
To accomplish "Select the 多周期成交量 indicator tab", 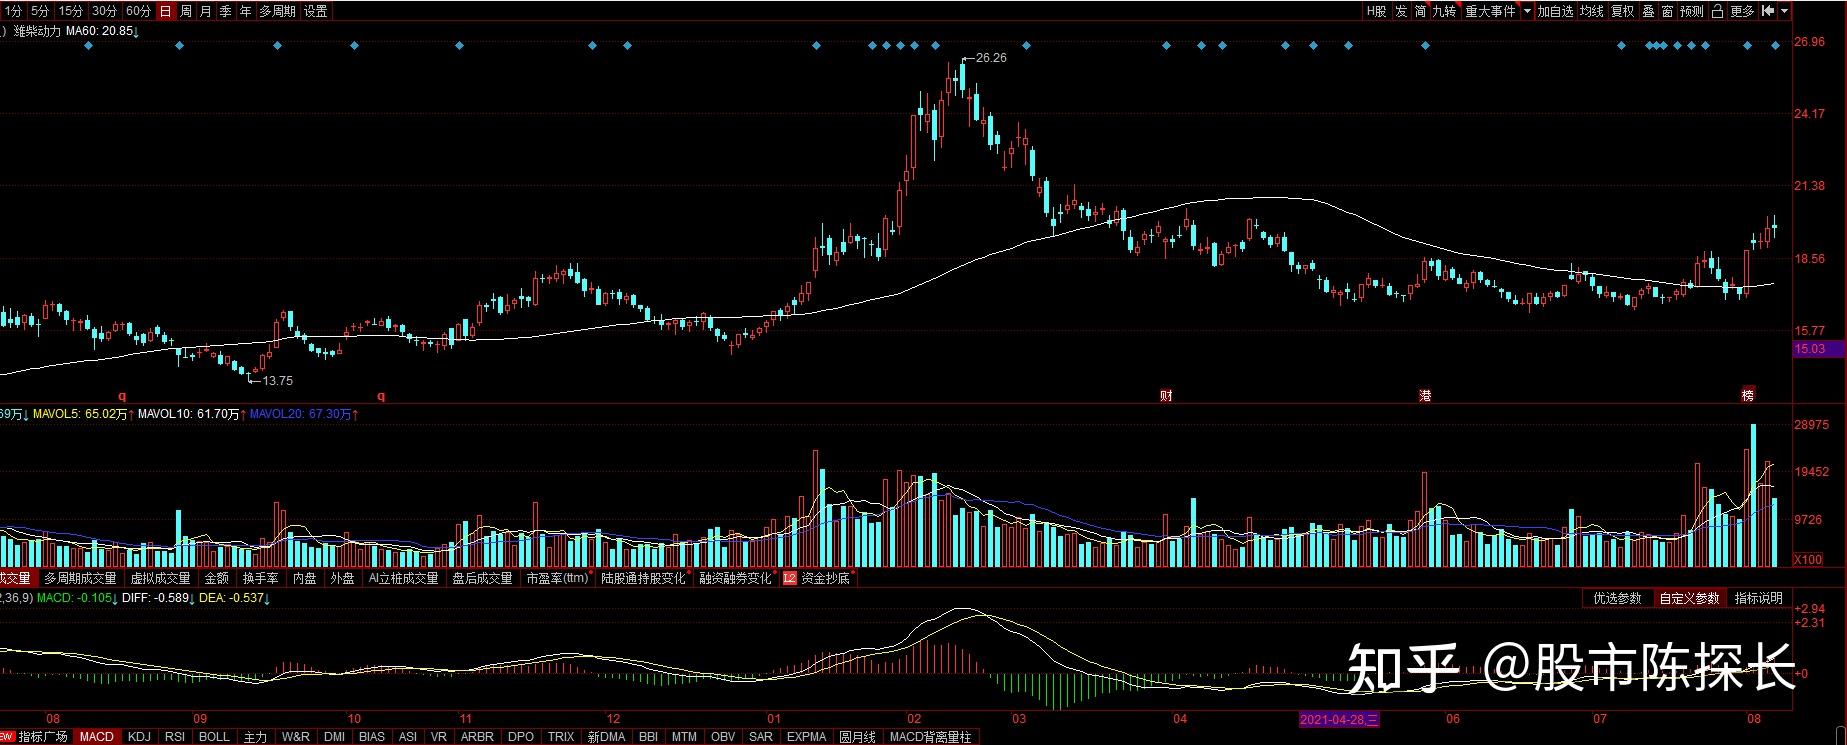I will tap(80, 578).
